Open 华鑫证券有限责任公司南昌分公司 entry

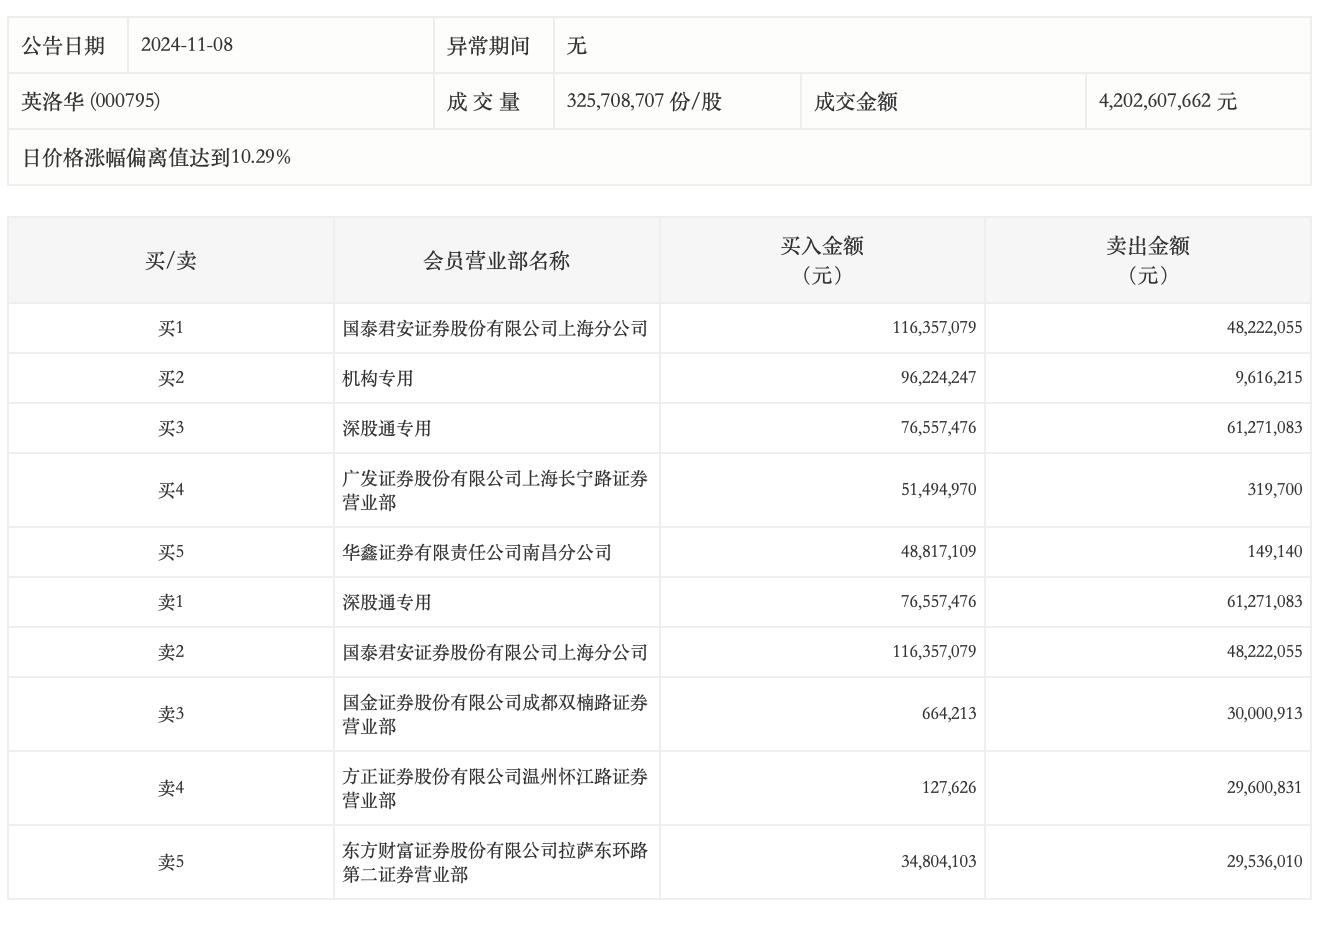coord(477,553)
